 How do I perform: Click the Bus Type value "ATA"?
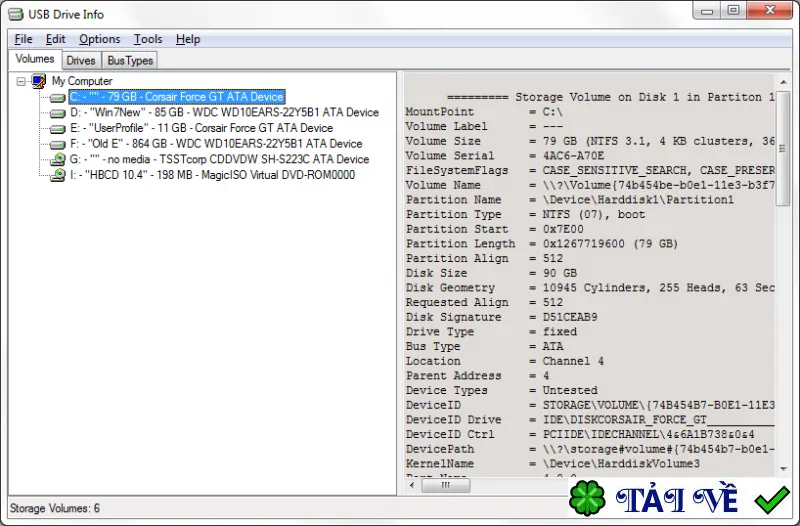click(553, 346)
